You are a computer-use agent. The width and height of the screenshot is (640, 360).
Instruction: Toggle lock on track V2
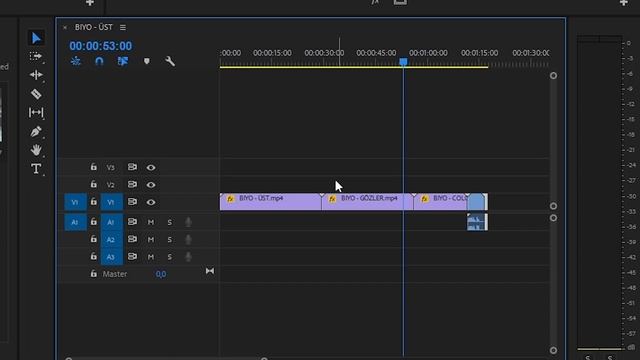93,184
